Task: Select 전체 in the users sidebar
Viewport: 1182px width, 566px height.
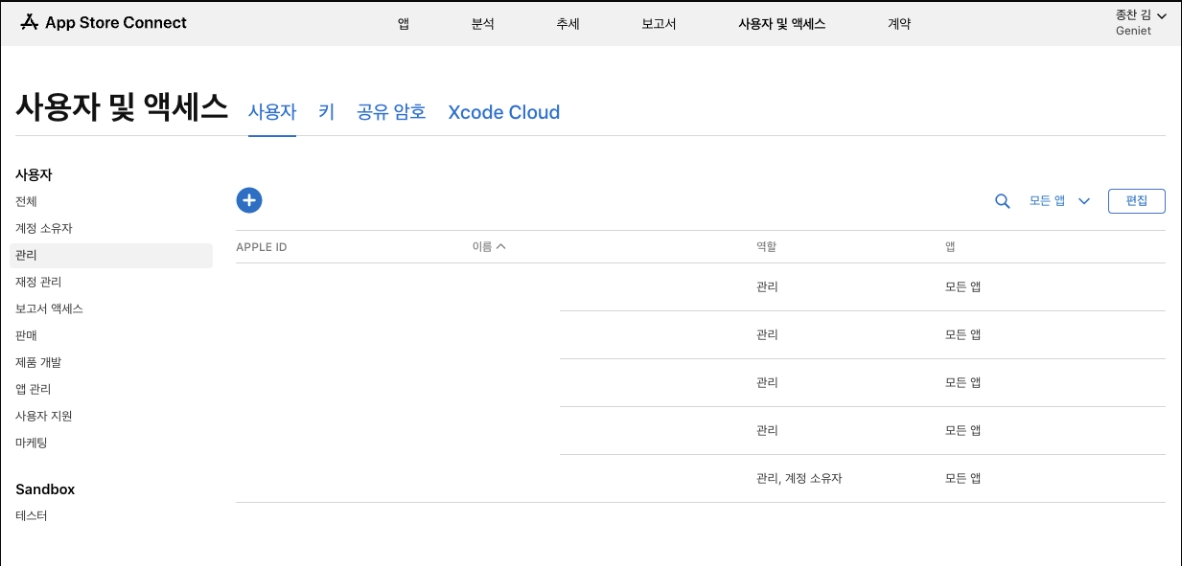Action: pyautogui.click(x=26, y=202)
